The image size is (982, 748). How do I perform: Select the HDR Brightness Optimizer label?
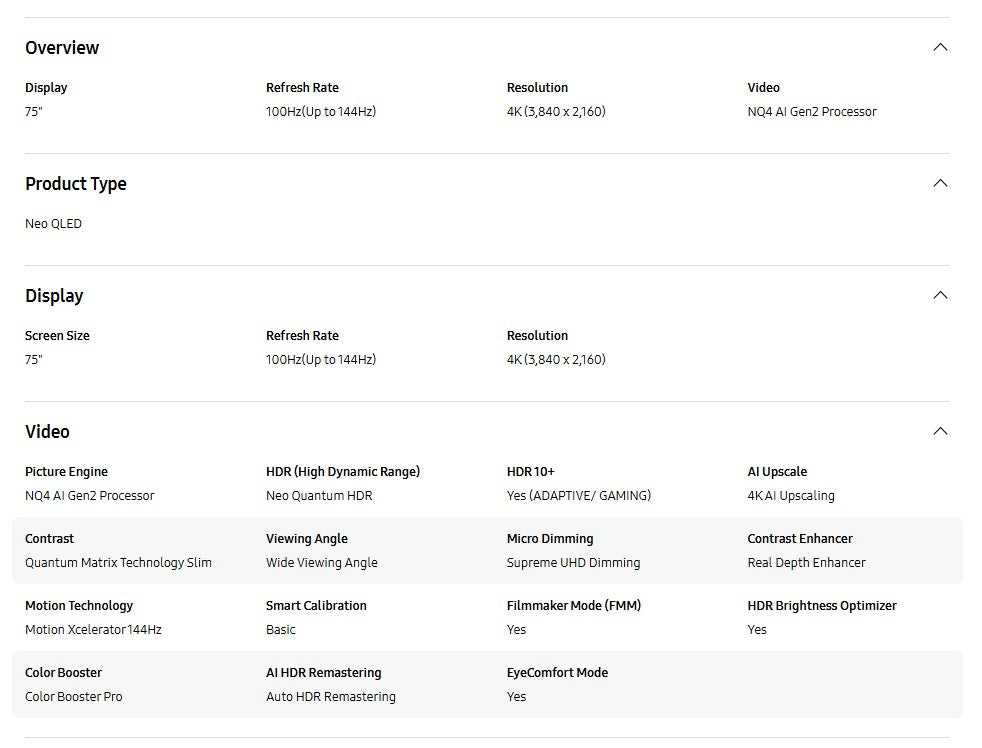point(822,606)
